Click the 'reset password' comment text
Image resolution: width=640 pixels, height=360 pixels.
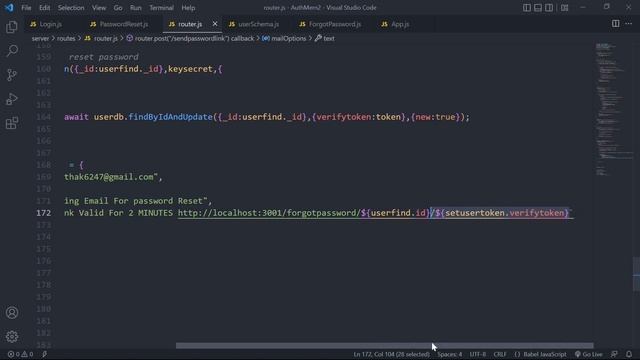coord(104,57)
